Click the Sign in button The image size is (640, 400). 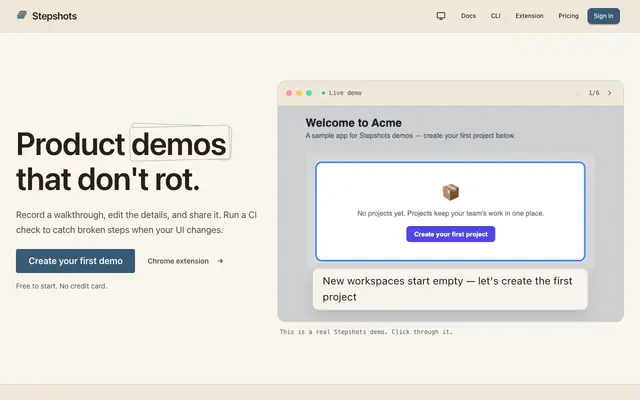[x=604, y=16]
